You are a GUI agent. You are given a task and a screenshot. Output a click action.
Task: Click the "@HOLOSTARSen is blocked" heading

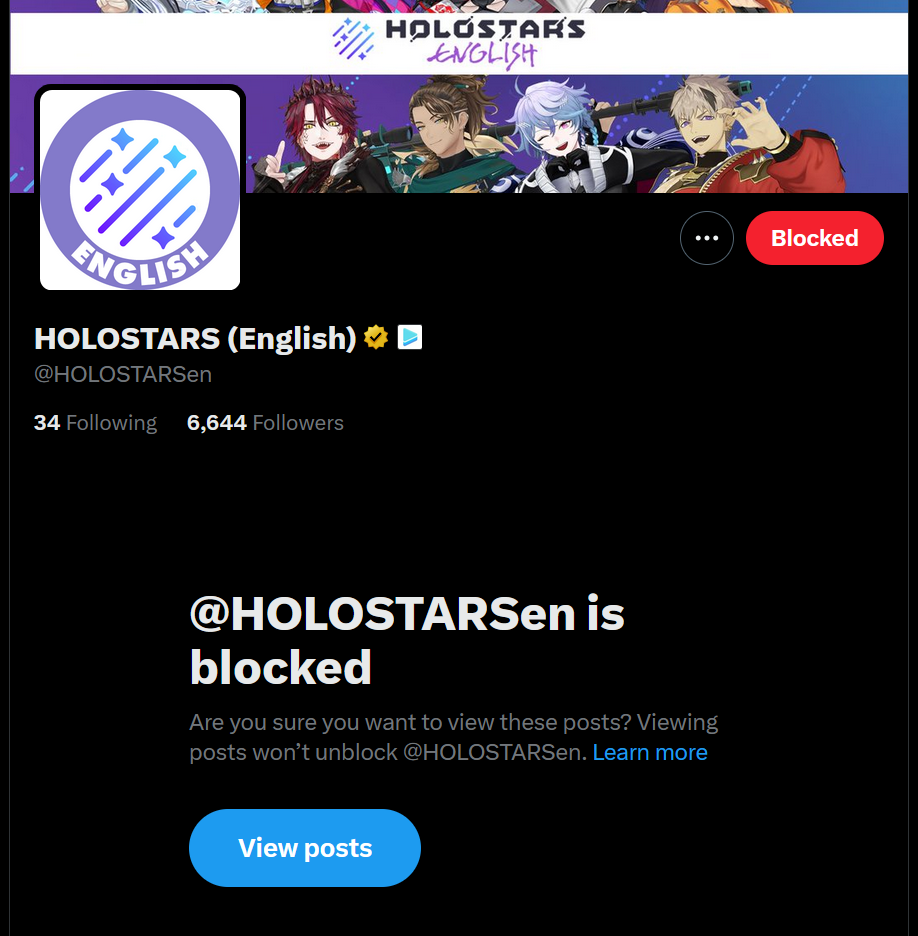[x=406, y=640]
